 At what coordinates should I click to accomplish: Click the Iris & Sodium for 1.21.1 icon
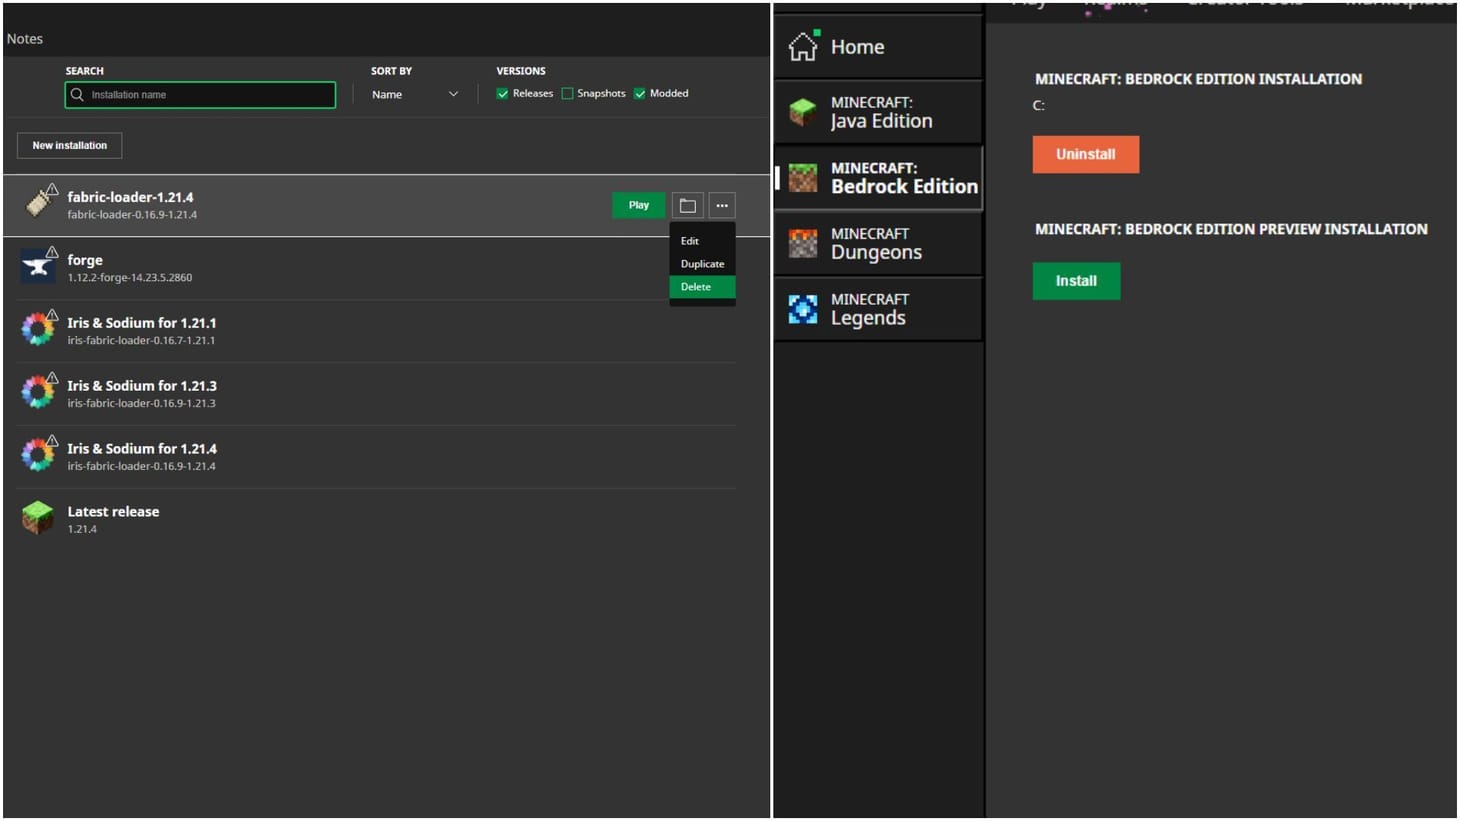coord(38,329)
